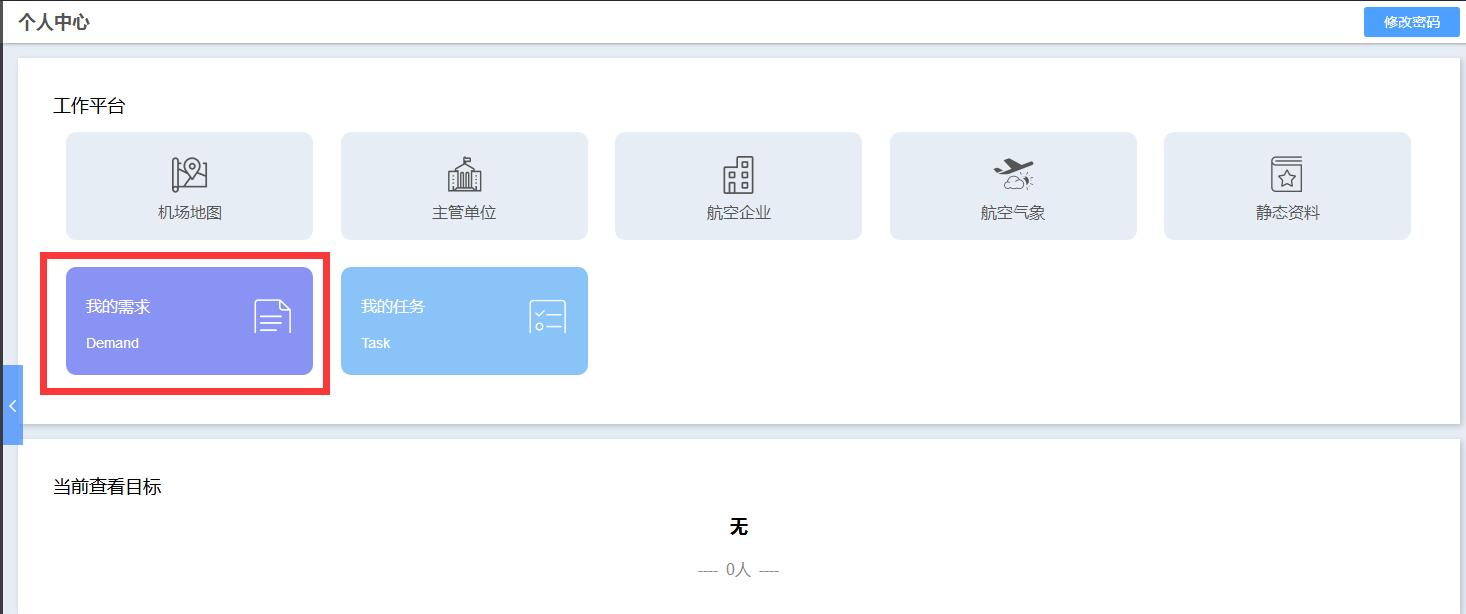Click the 航空气象 label
The image size is (1466, 614).
point(1013,213)
